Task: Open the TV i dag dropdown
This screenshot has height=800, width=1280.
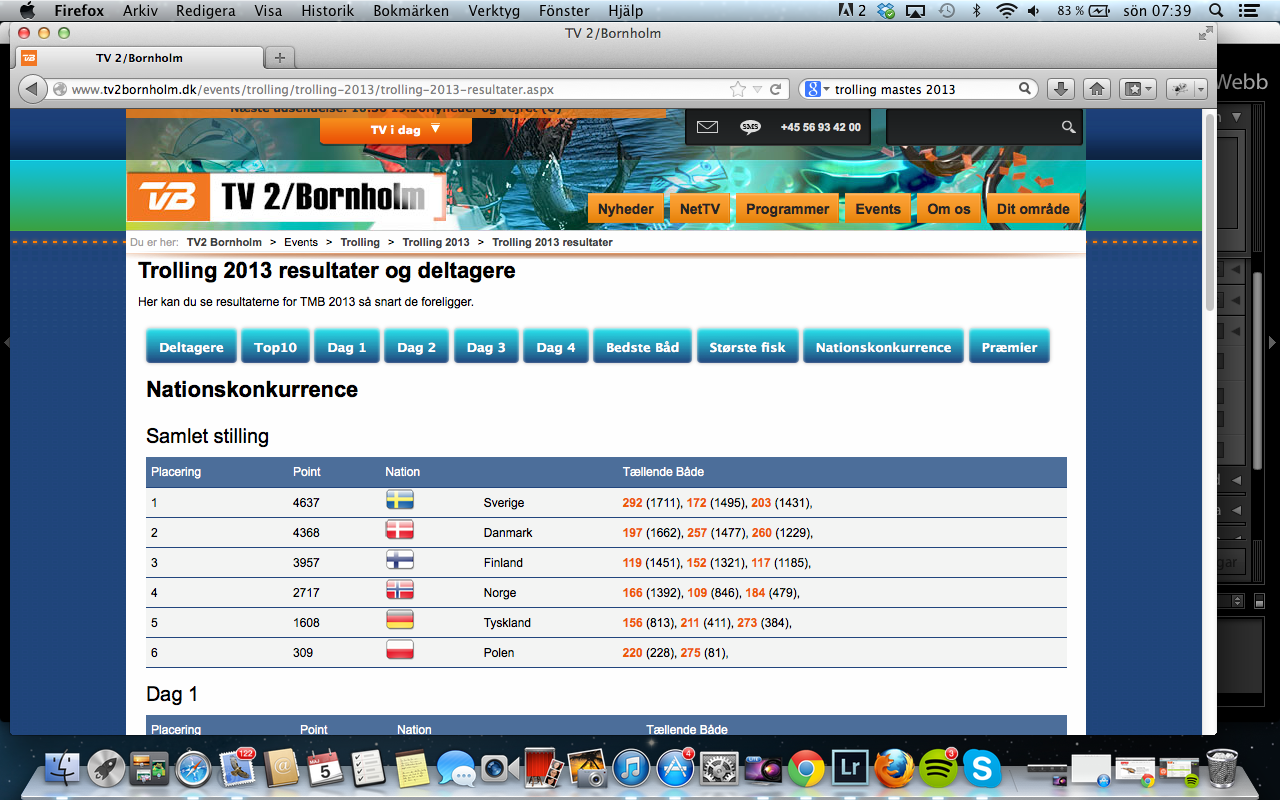Action: coord(396,130)
